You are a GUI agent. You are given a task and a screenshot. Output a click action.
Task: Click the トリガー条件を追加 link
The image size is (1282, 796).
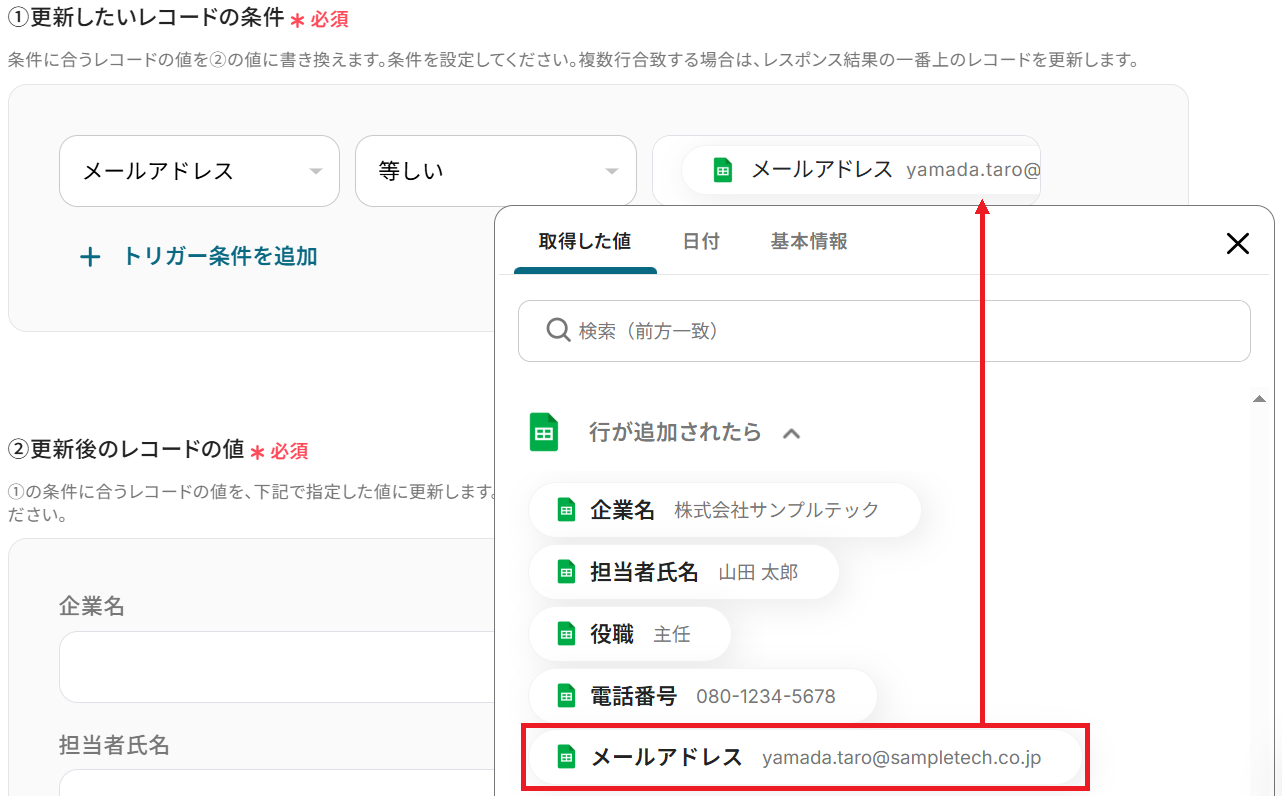coord(219,256)
